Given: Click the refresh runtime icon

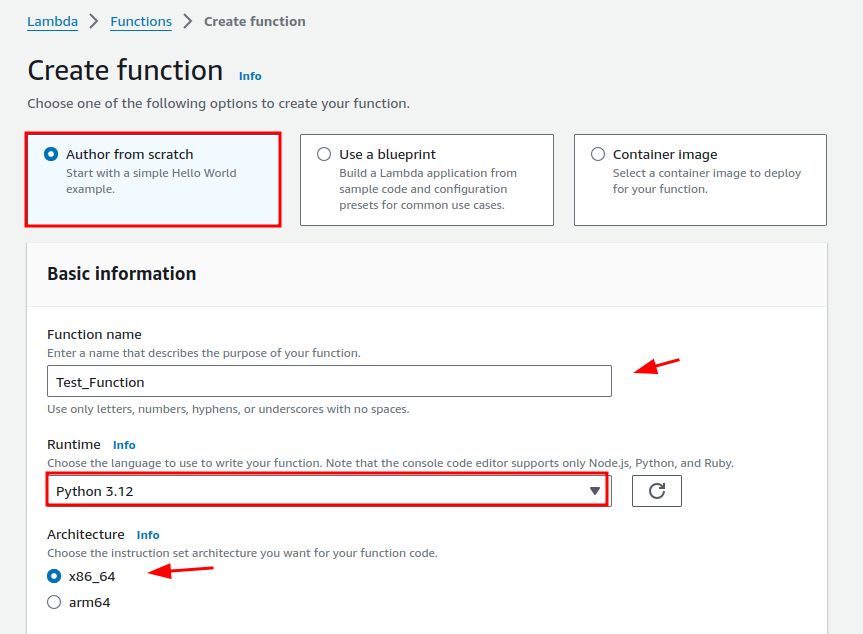Looking at the screenshot, I should [656, 491].
